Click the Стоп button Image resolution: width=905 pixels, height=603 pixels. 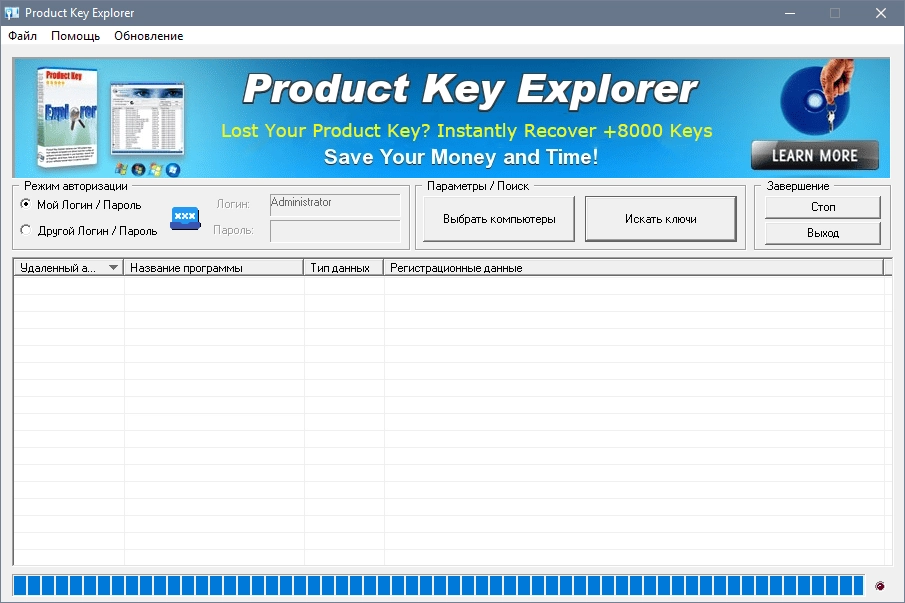[x=823, y=207]
